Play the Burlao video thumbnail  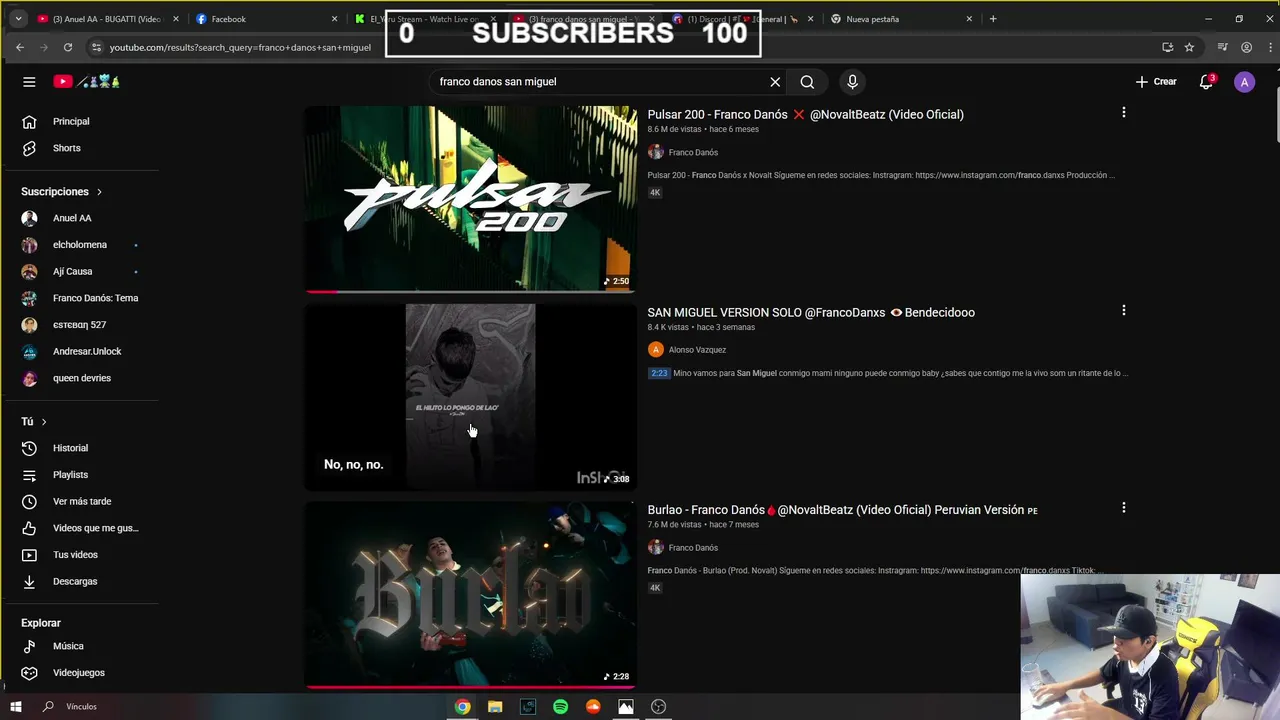click(x=471, y=595)
